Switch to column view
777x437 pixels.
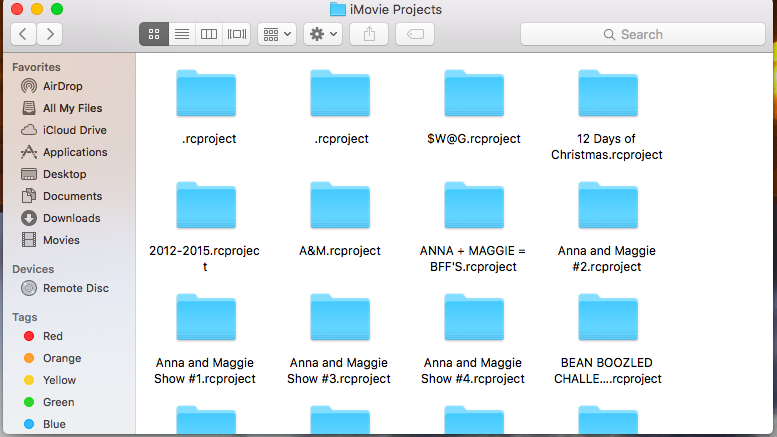coord(209,34)
